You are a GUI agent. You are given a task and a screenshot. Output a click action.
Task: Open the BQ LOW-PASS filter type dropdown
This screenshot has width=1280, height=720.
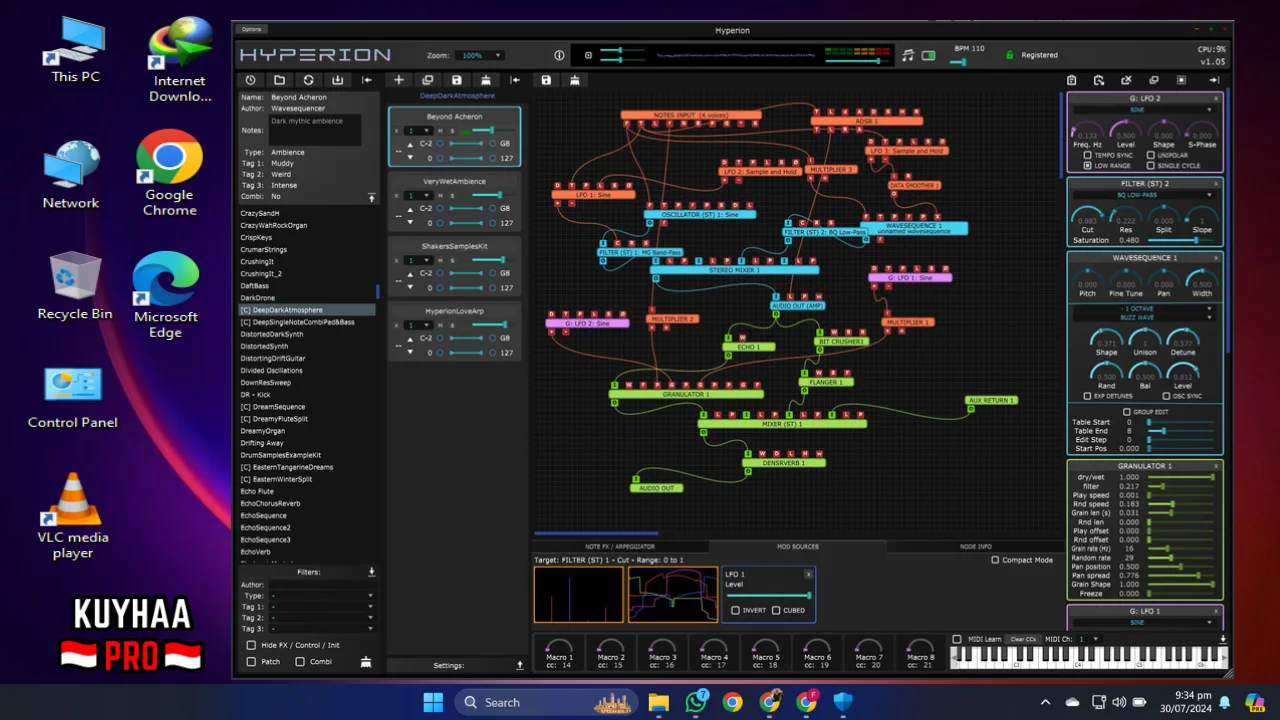(x=1144, y=195)
